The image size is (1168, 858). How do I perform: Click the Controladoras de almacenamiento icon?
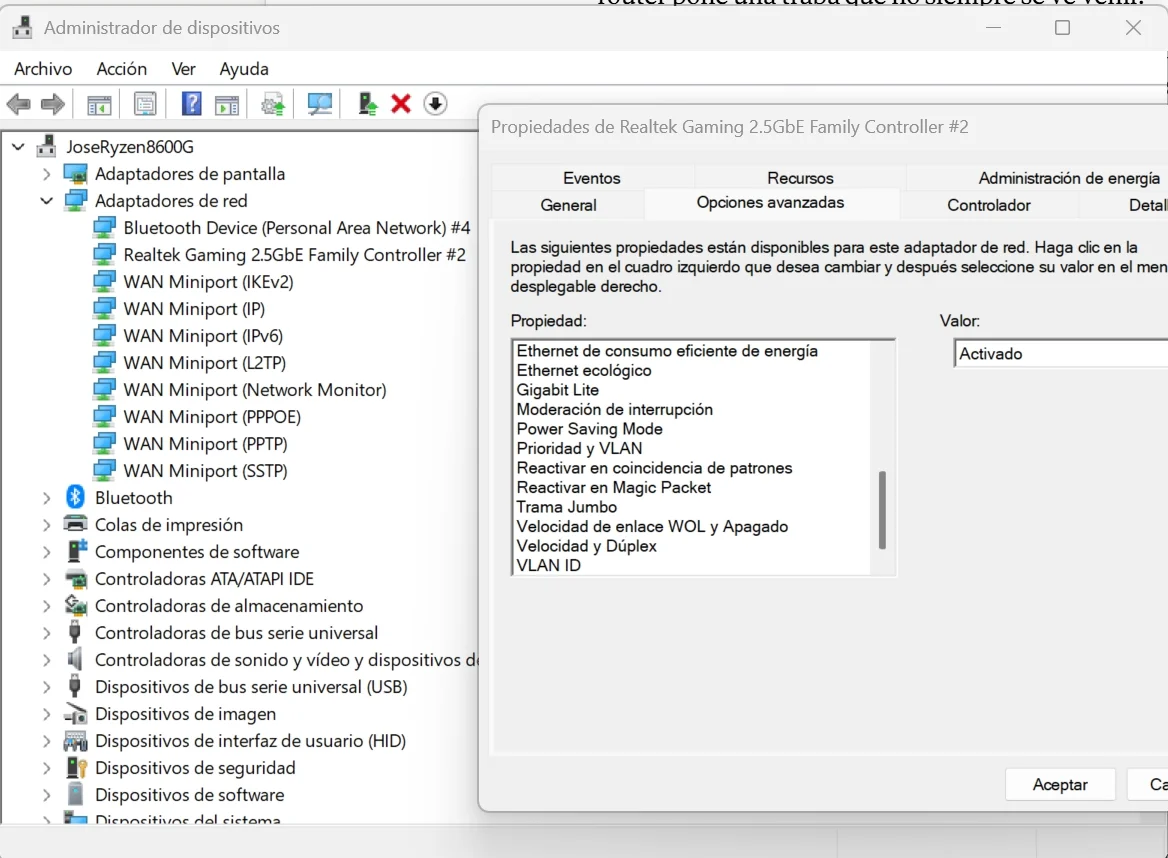point(75,605)
